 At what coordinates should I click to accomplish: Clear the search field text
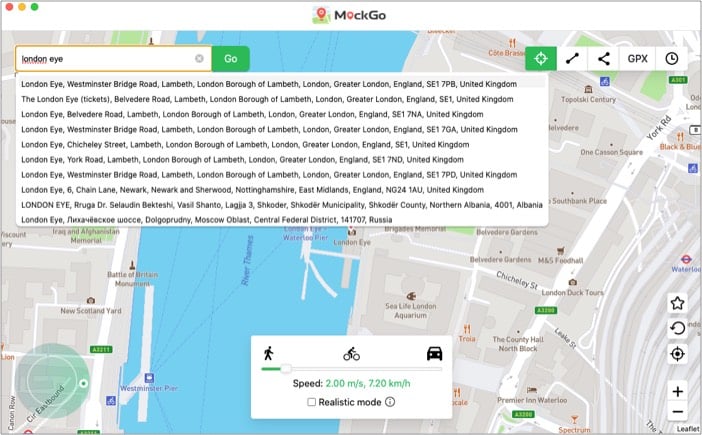coord(199,59)
